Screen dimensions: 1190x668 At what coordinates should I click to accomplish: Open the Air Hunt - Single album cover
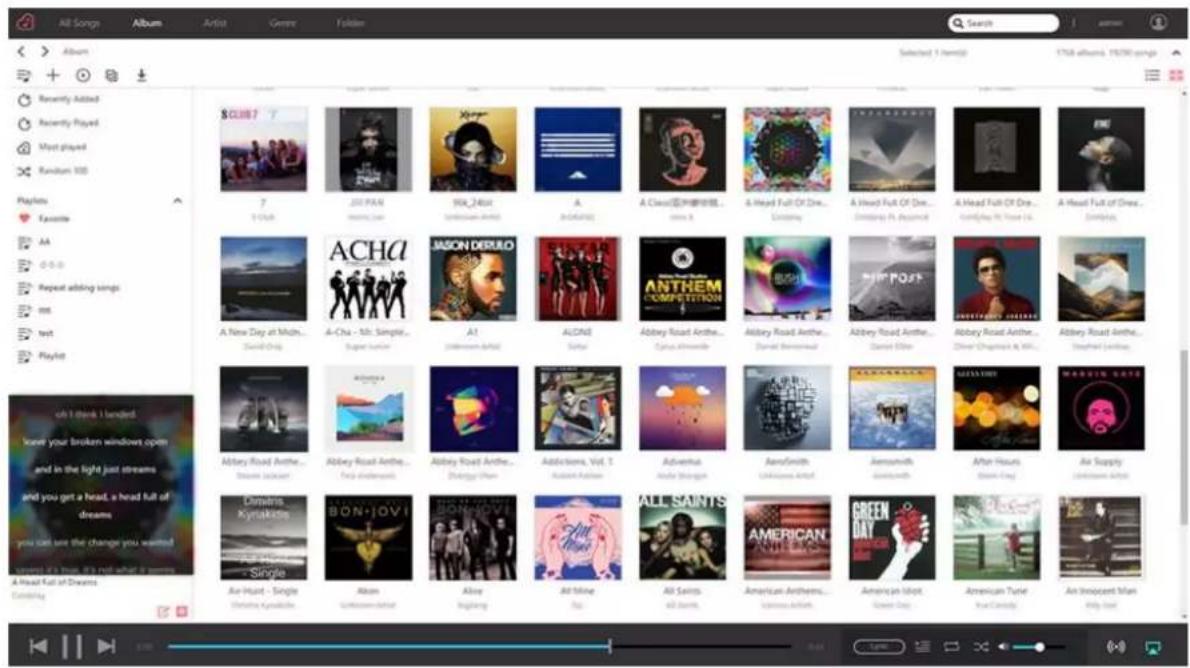coord(263,537)
